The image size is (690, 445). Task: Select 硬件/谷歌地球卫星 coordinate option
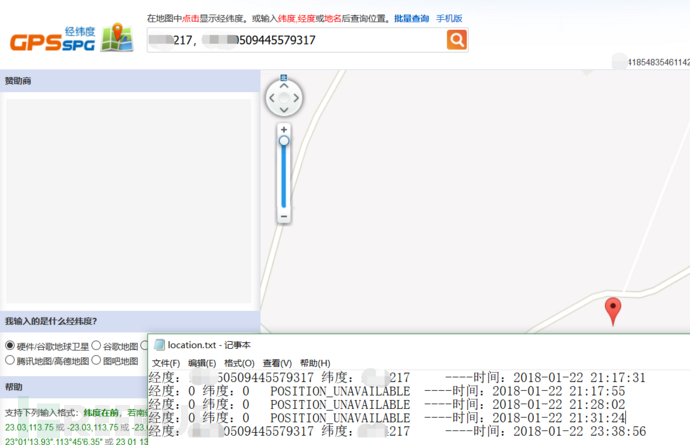tap(10, 346)
